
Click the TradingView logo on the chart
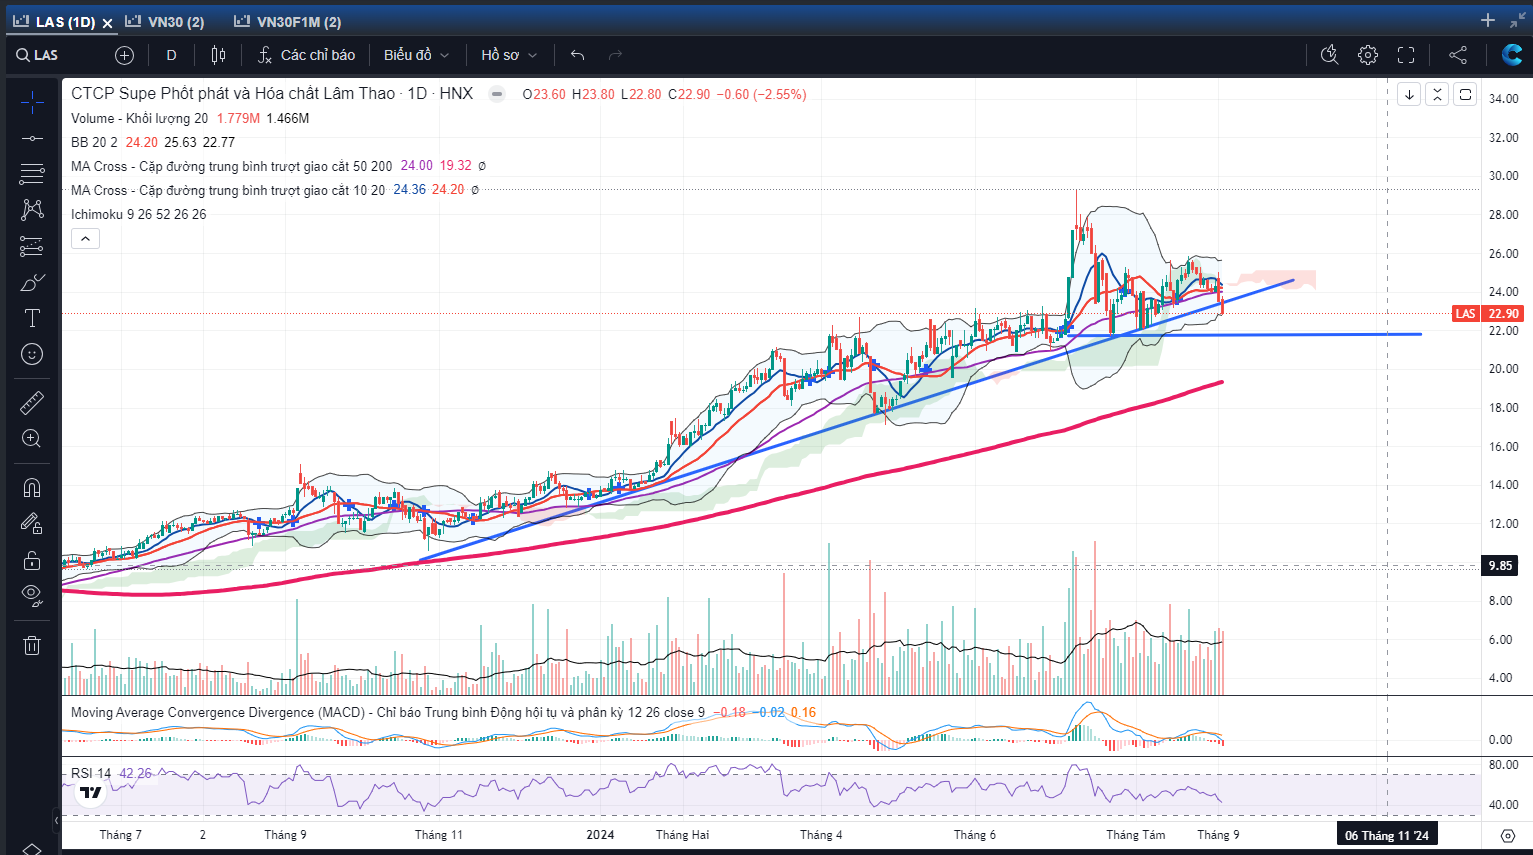point(91,793)
